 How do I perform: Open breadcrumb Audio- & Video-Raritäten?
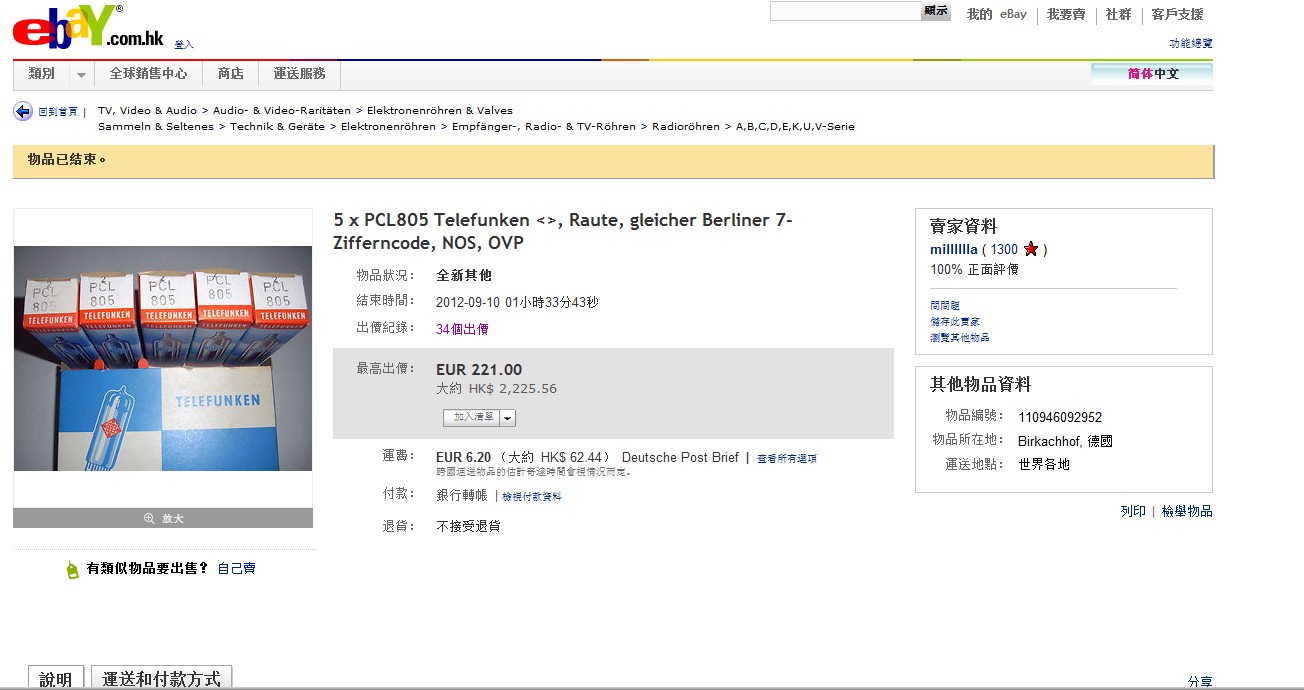(282, 110)
